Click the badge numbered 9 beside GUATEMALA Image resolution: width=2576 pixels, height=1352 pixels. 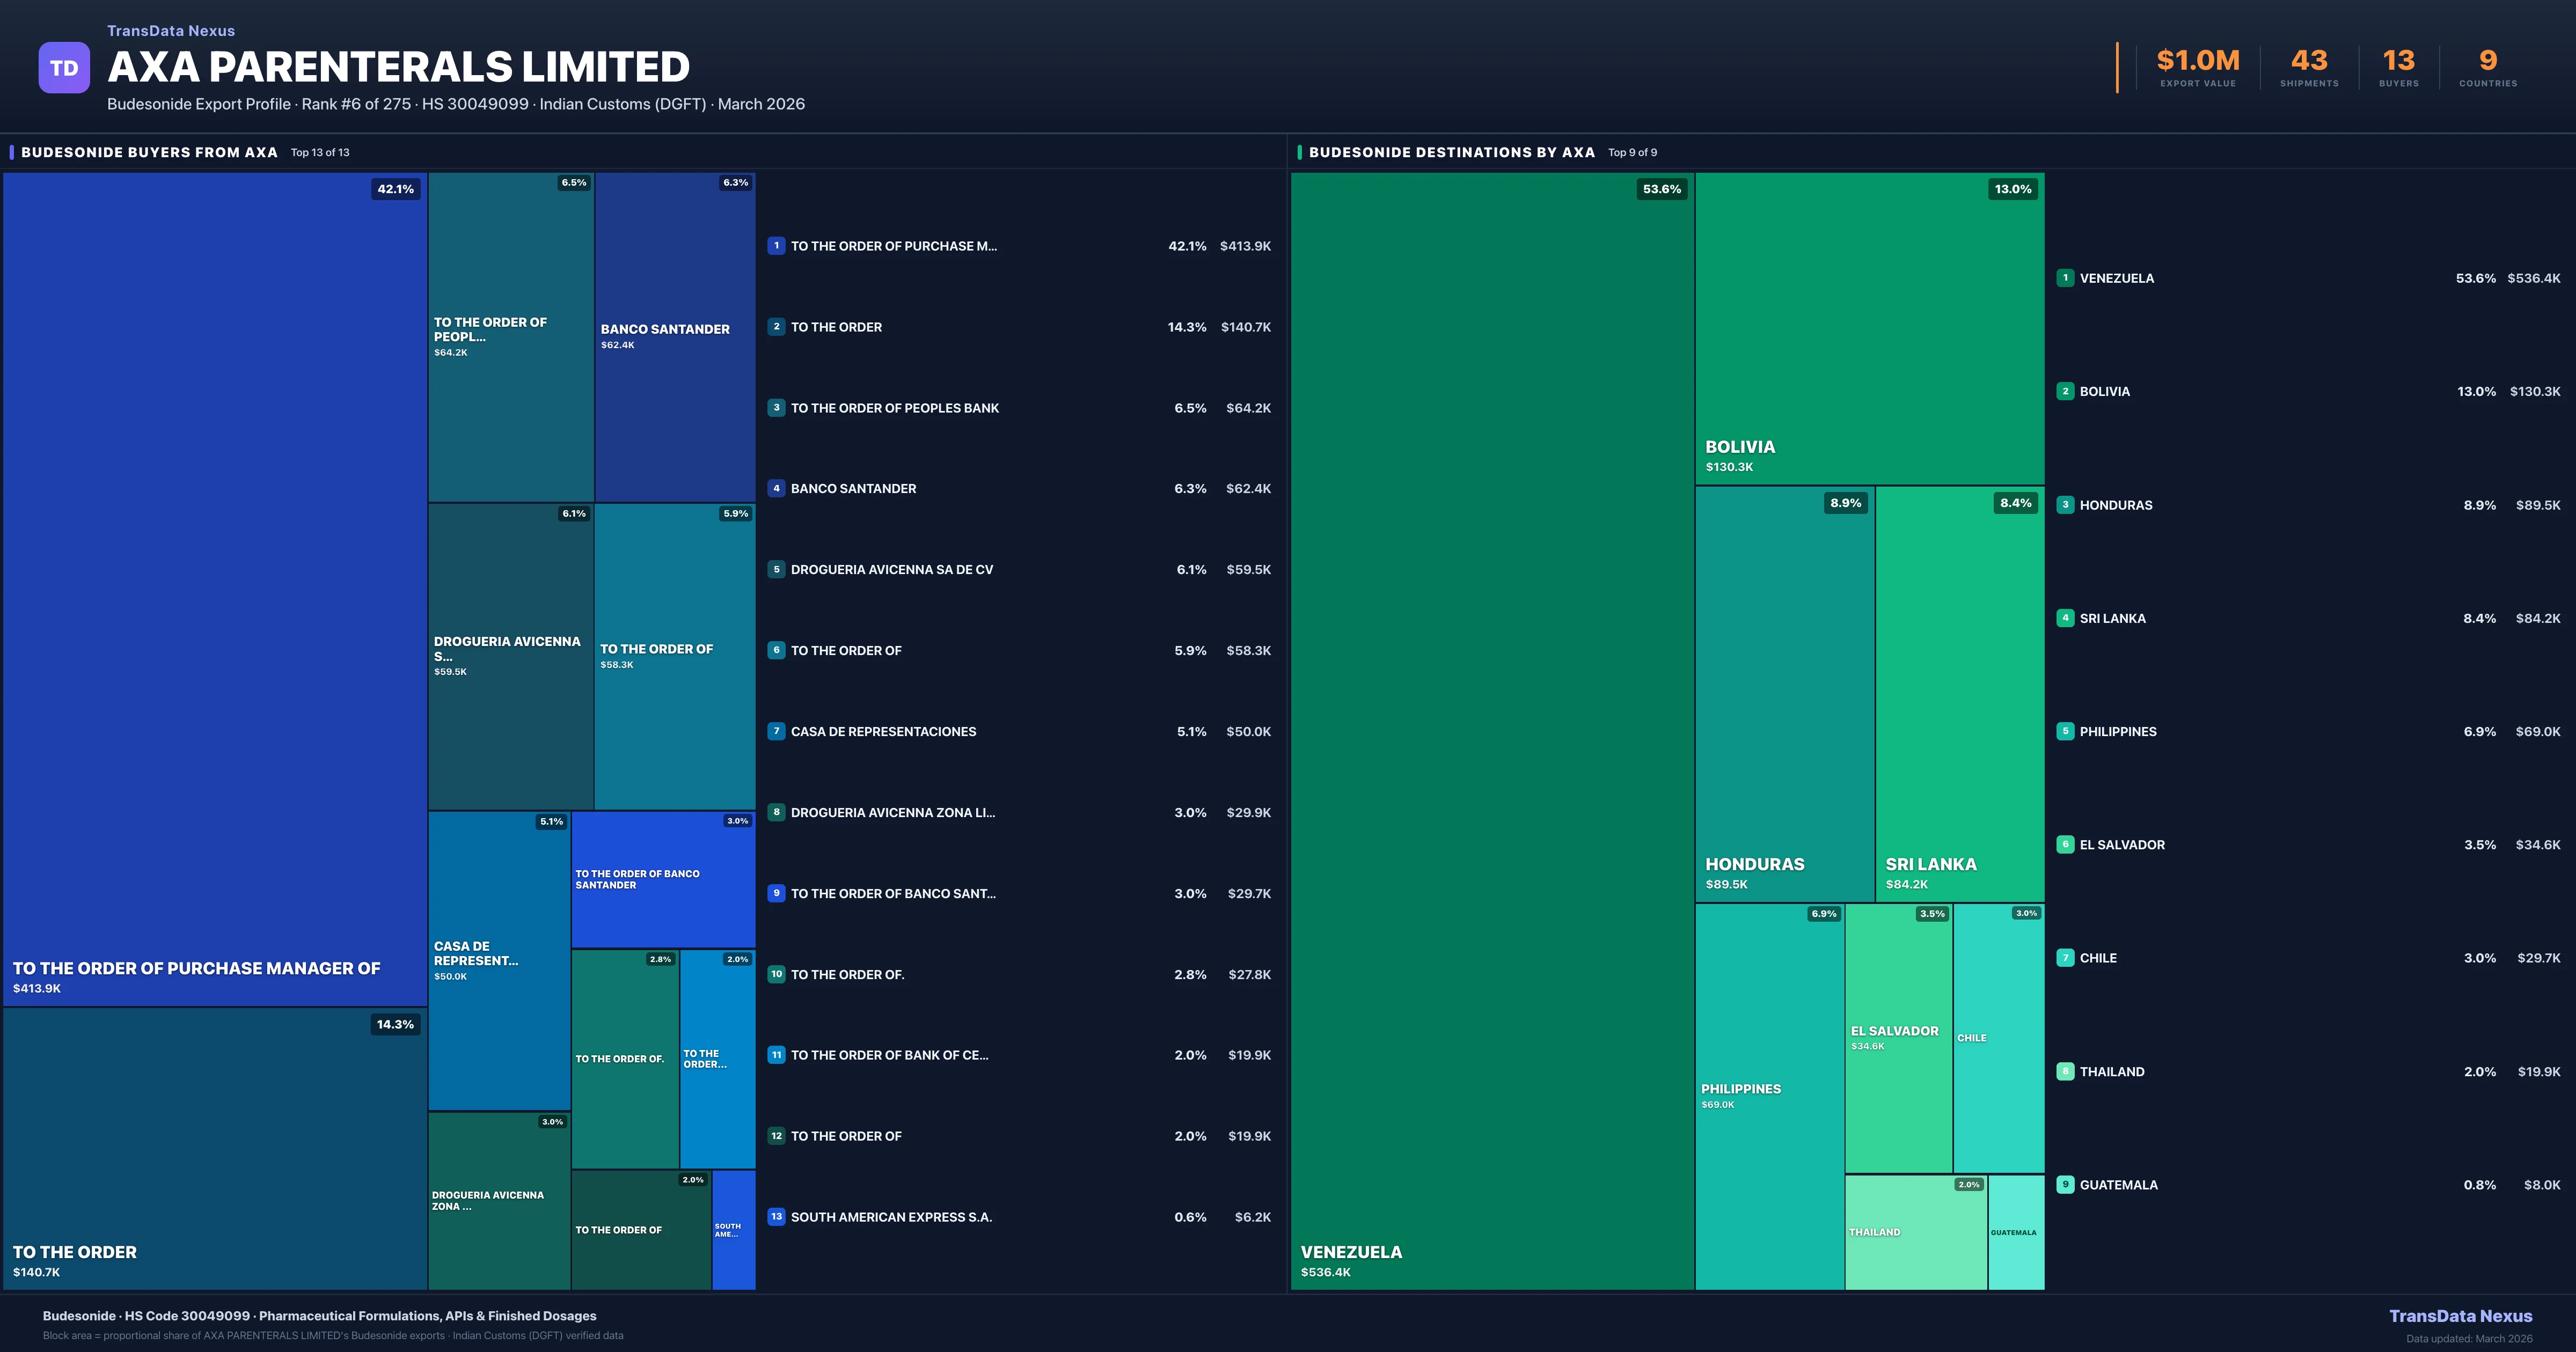tap(2066, 1184)
